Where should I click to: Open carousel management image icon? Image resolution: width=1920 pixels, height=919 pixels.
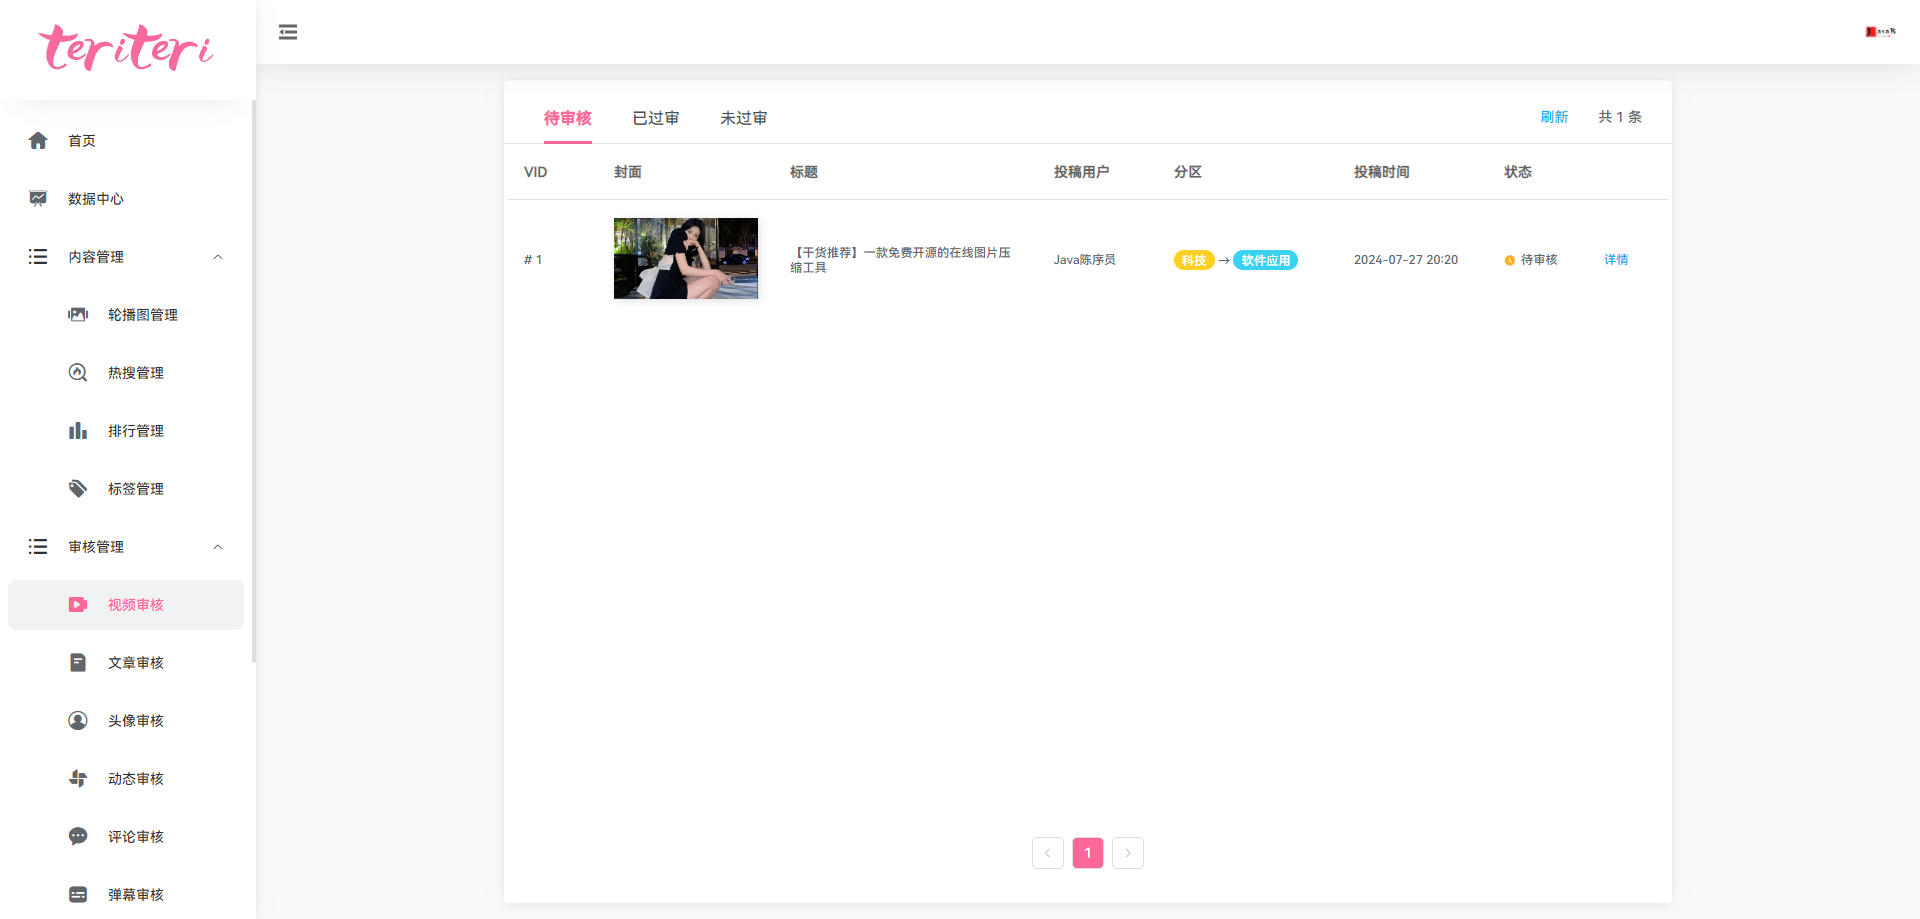pos(78,315)
